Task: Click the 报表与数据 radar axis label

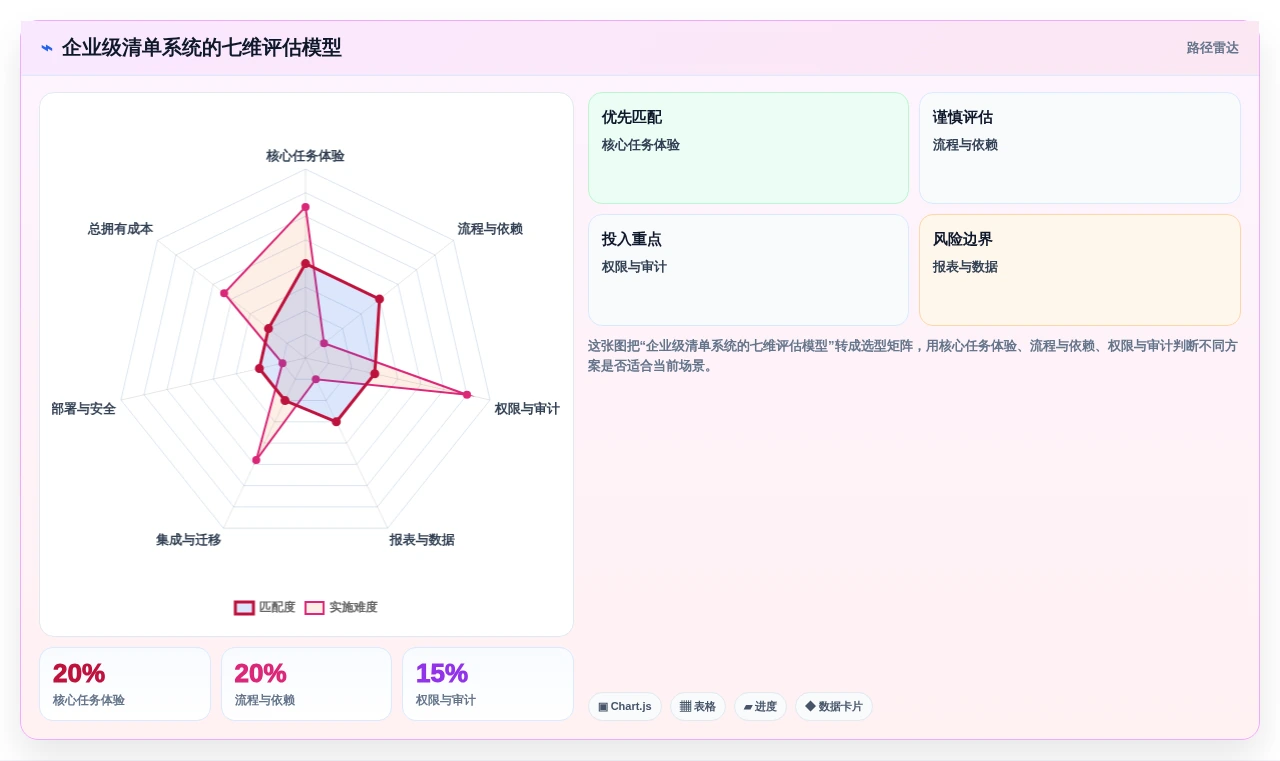Action: (x=422, y=540)
